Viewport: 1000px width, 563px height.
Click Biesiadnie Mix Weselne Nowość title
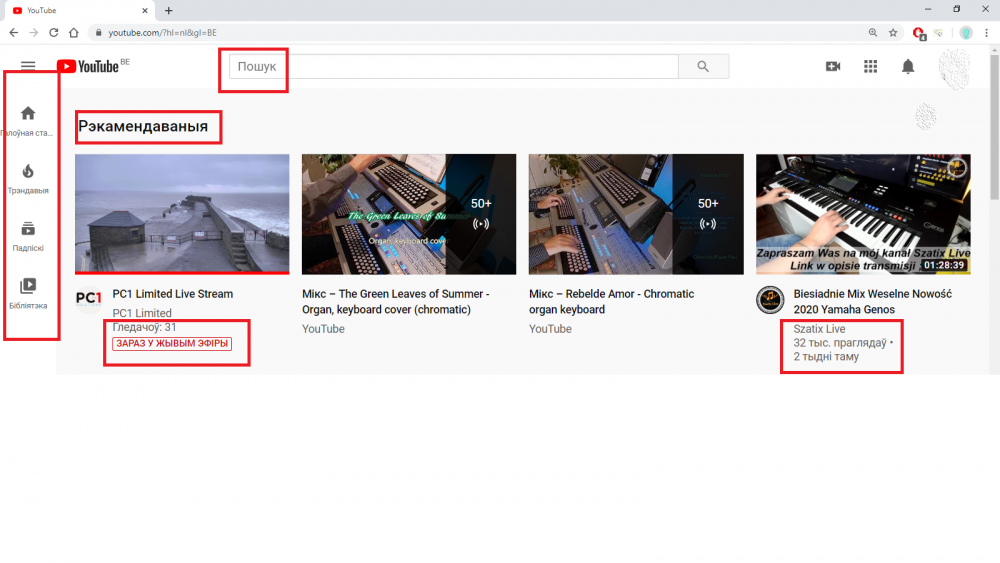[872, 302]
